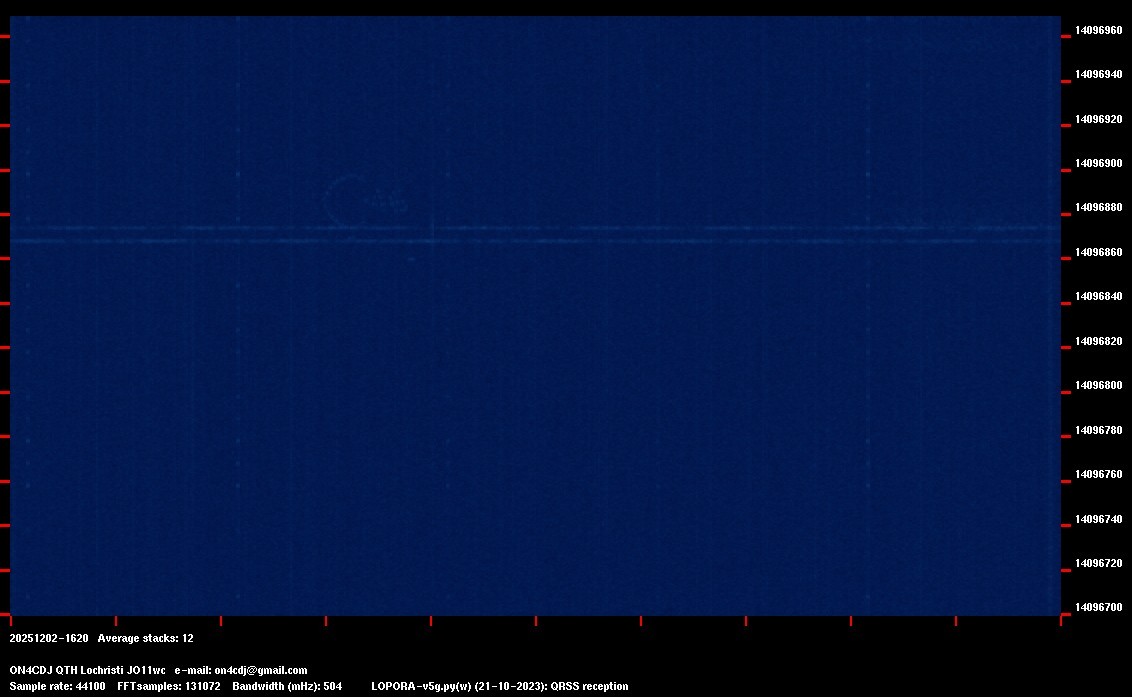Click the 14096840 frequency label

[x=1098, y=296]
